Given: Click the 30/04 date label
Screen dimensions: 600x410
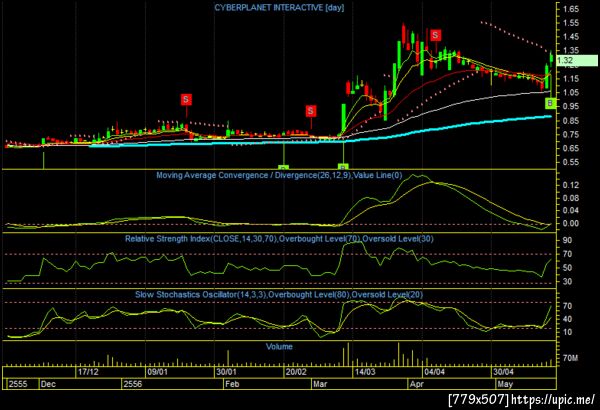Looking at the screenshot, I should point(503,372).
